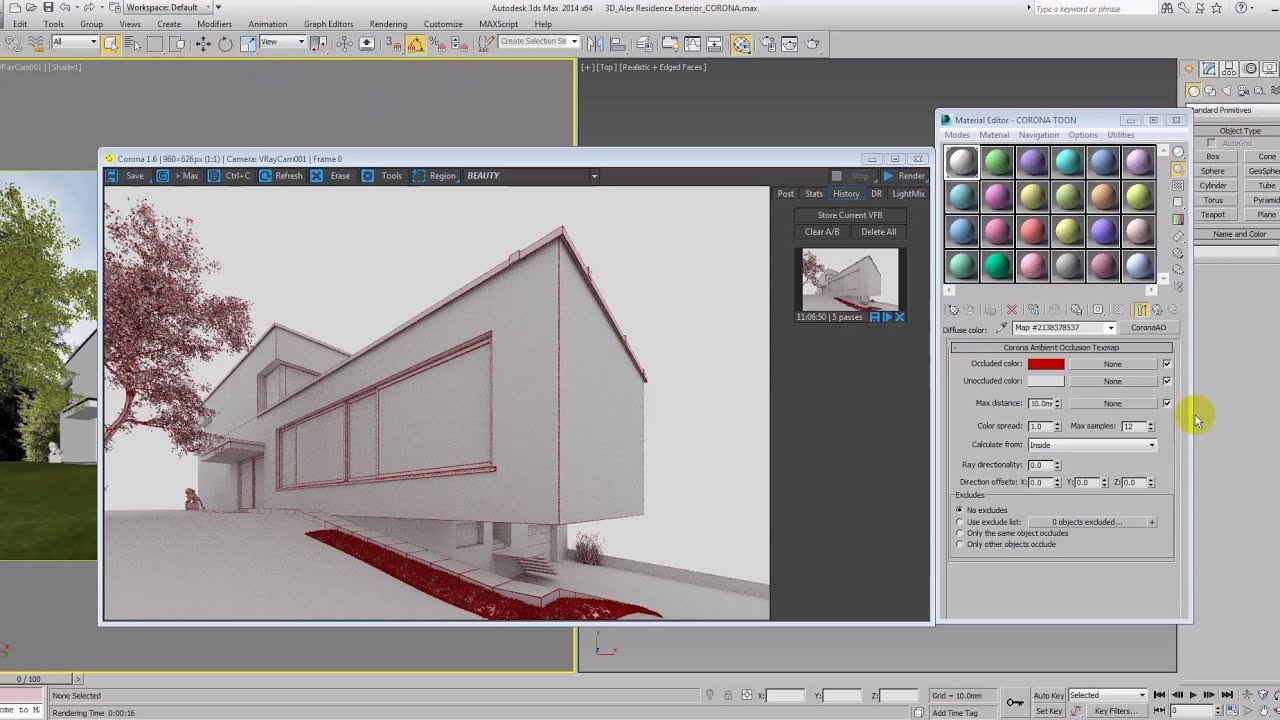Collapse the Corona Ambient Occlusion Texmap rollout
The height and width of the screenshot is (720, 1280).
[x=1061, y=348]
